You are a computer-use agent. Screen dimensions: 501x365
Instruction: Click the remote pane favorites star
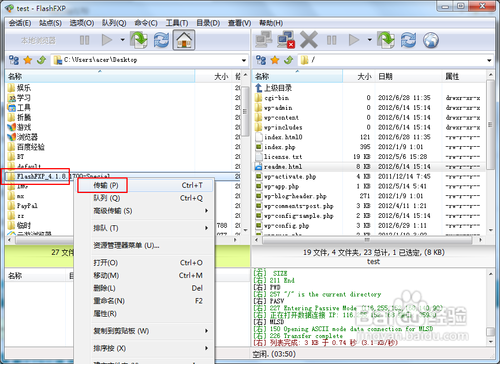[275, 60]
